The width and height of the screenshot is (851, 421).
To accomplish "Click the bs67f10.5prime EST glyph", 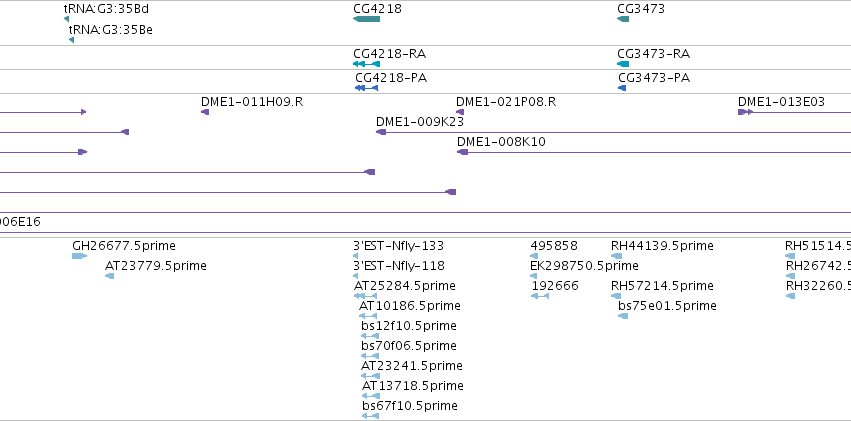I will click(x=370, y=416).
